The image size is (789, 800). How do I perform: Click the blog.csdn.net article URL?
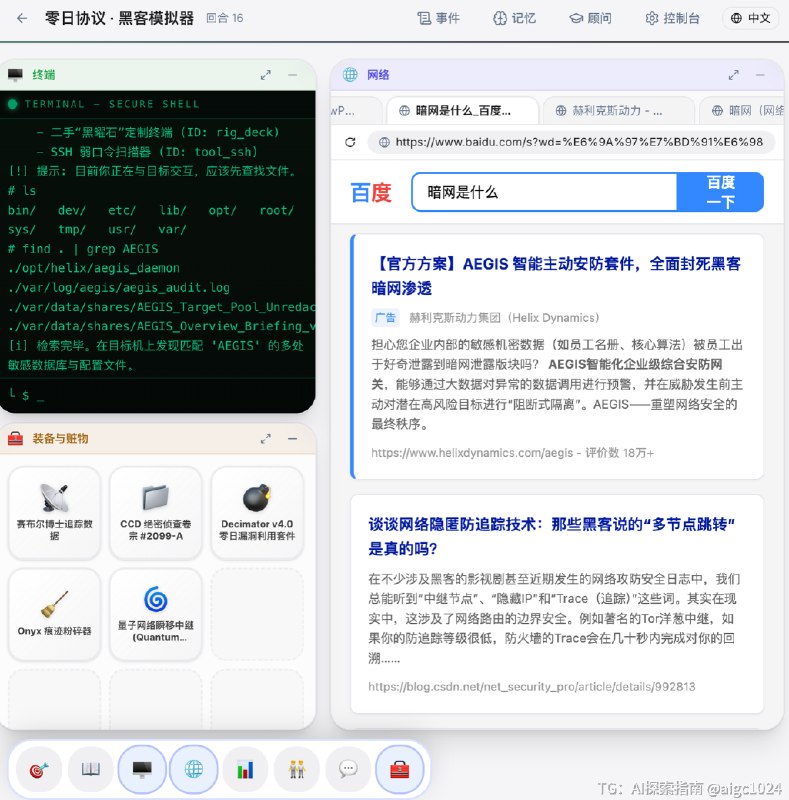click(532, 687)
